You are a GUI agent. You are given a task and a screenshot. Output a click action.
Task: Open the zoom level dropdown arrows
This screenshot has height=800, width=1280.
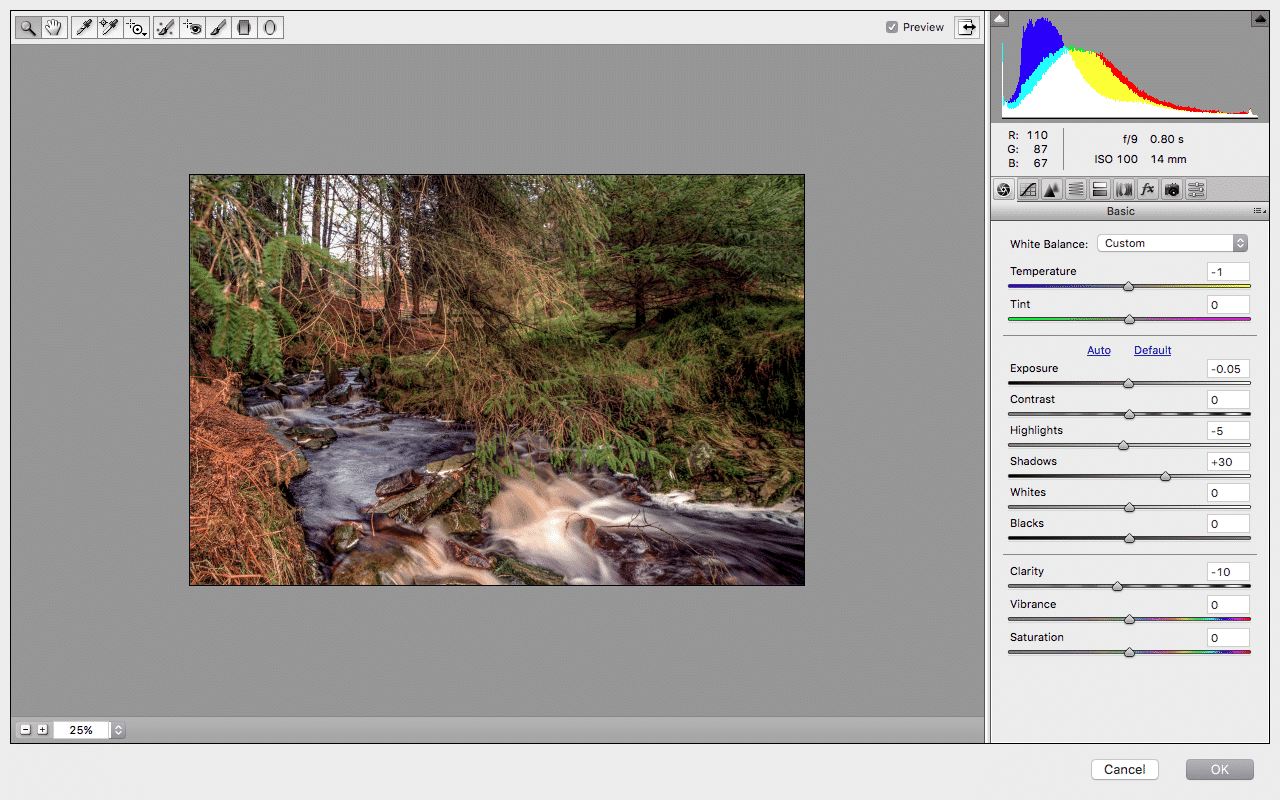118,730
